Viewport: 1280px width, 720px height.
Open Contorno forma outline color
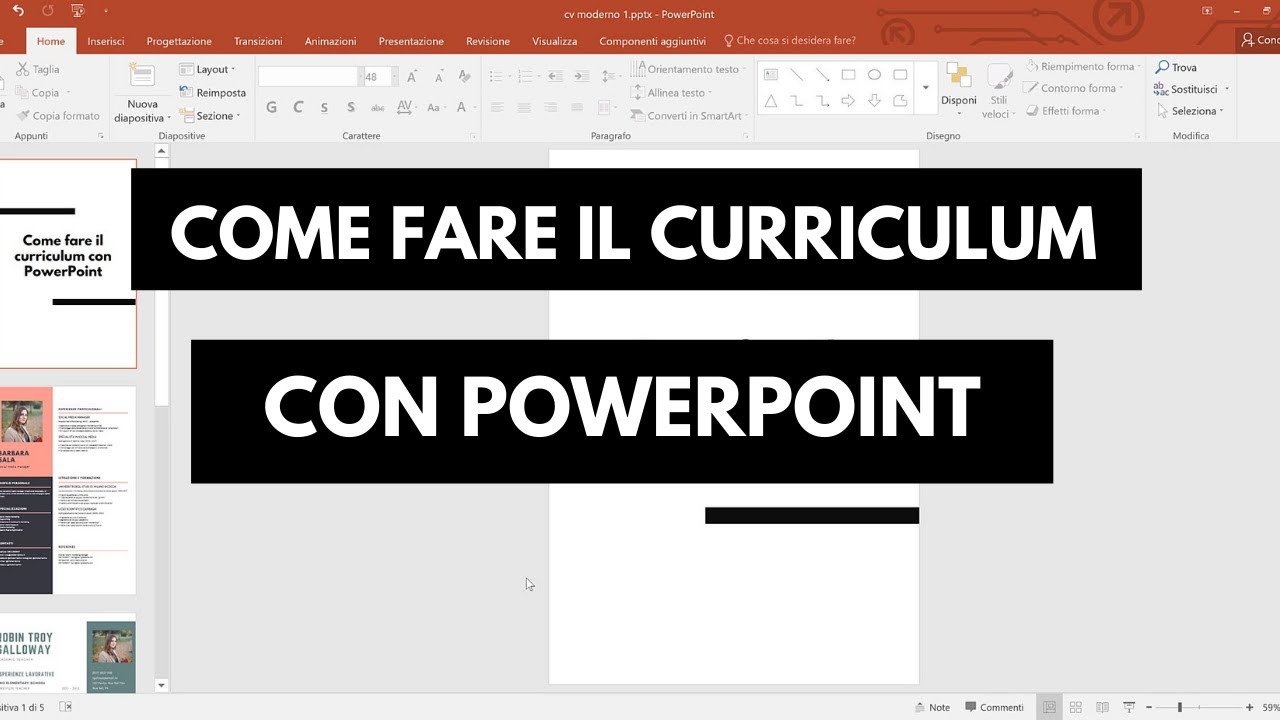click(x=1071, y=88)
